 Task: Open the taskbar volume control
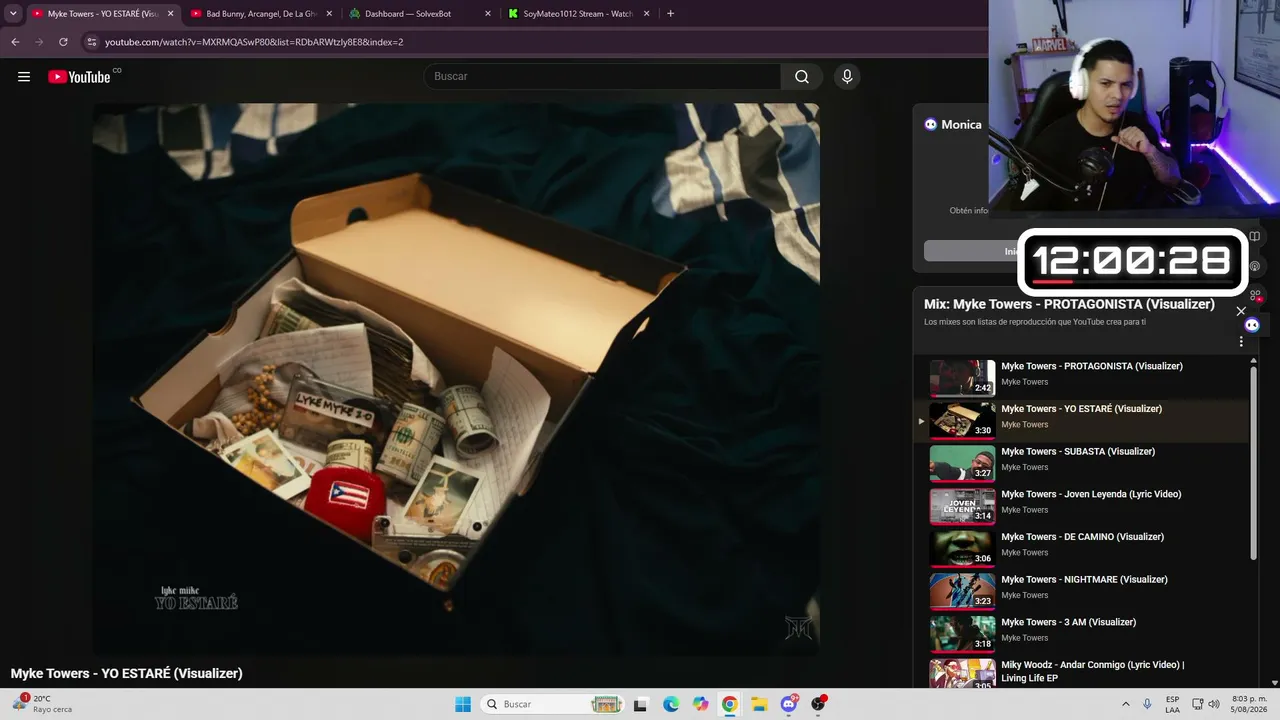pos(1214,704)
